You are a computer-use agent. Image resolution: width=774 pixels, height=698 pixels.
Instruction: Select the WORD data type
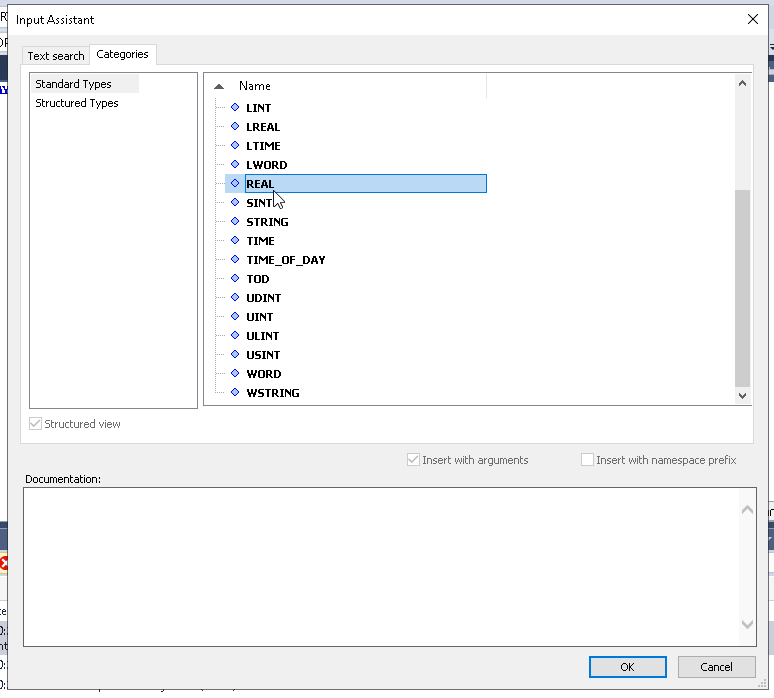tap(264, 374)
